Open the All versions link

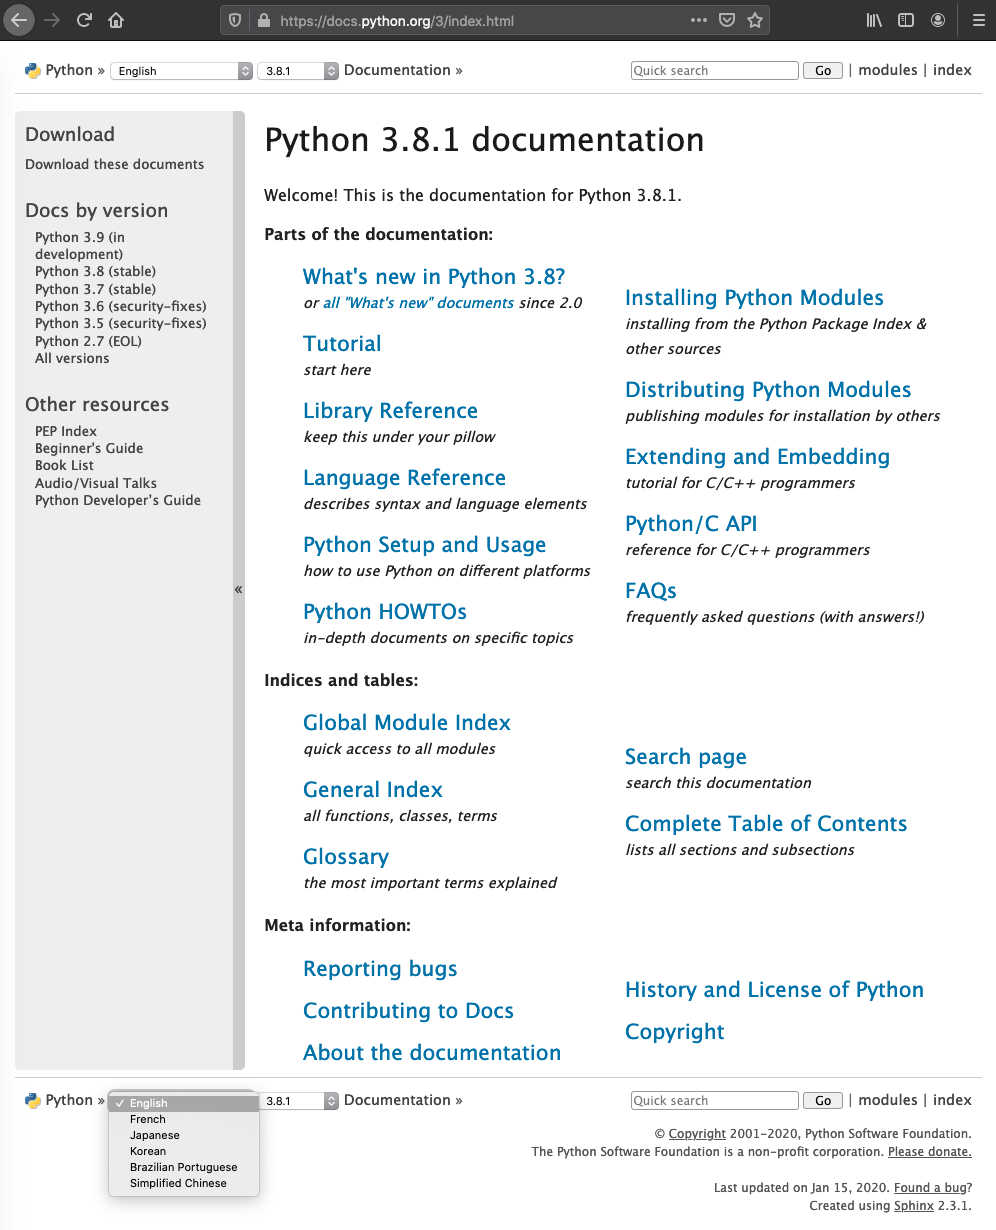72,358
